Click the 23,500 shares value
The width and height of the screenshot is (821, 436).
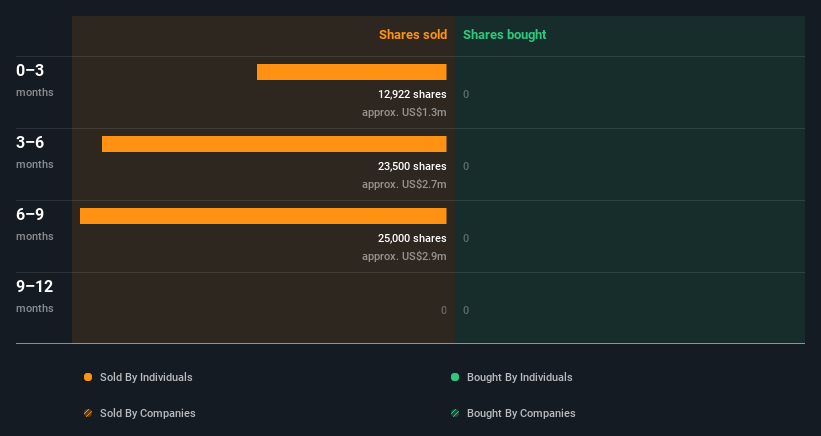coord(413,166)
